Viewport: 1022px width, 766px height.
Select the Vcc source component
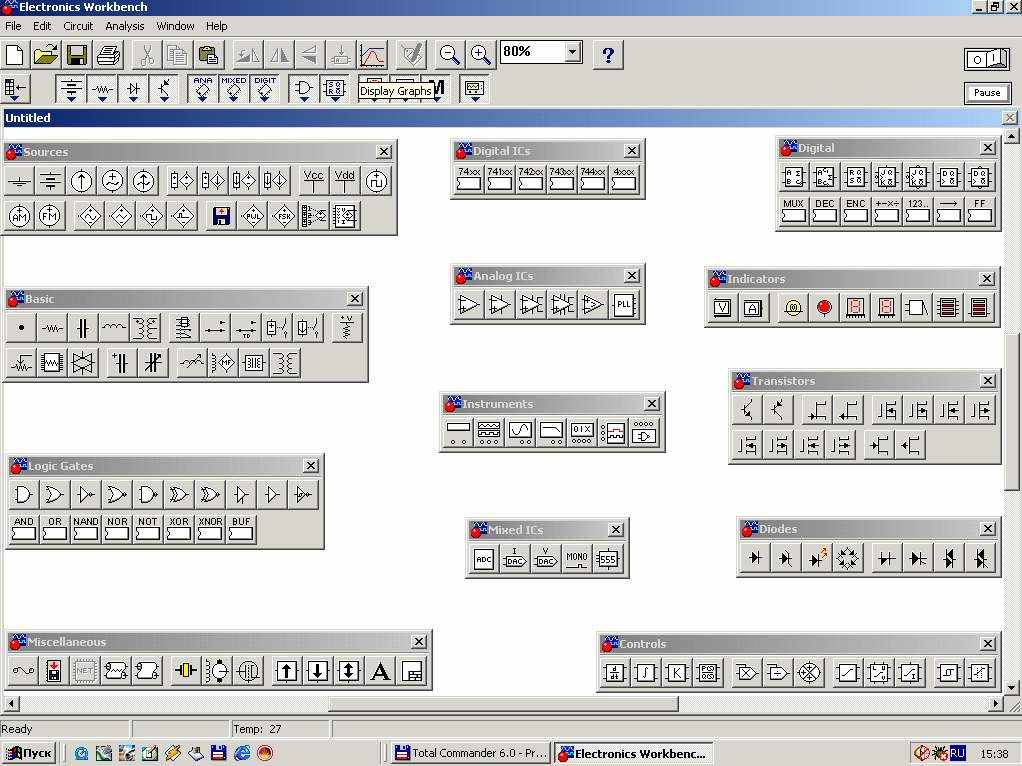click(314, 181)
